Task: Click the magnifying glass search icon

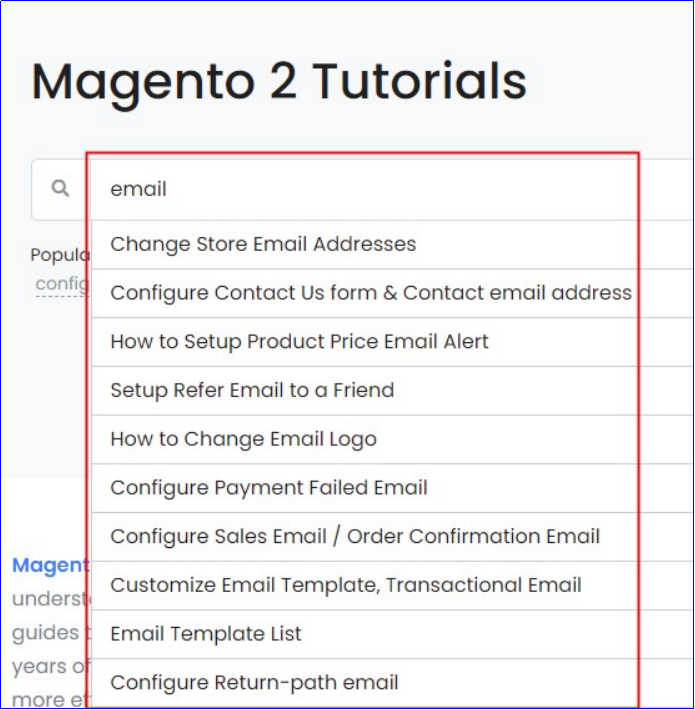Action: (x=60, y=188)
